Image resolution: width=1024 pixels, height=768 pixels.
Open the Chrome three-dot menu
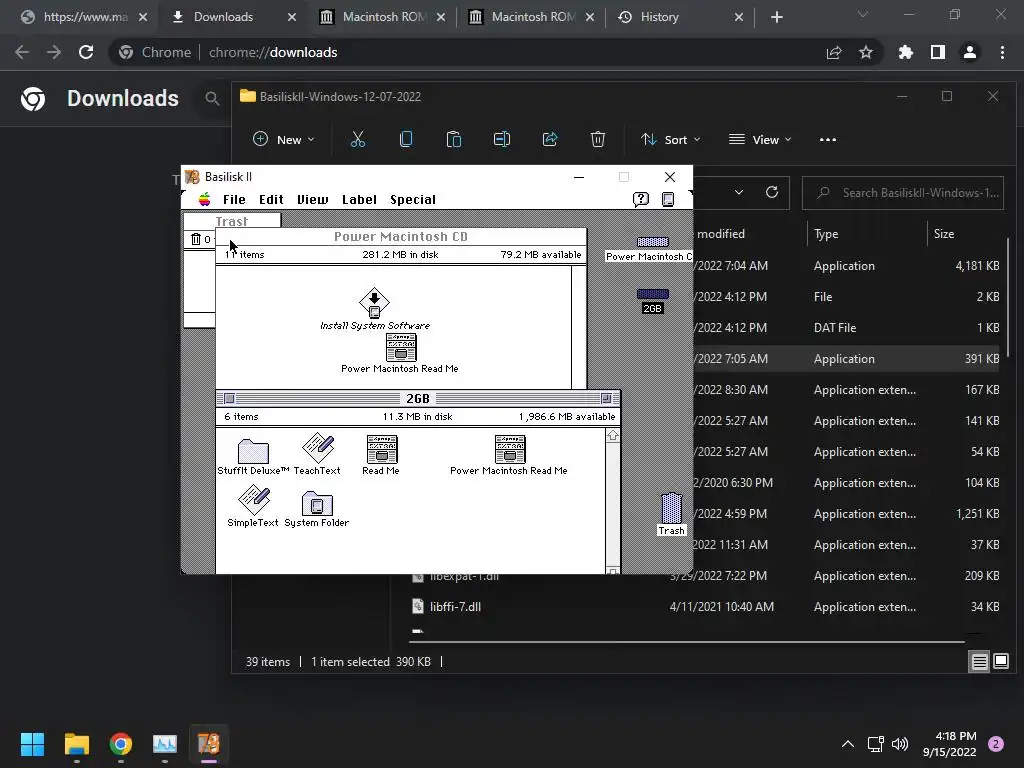coord(1002,52)
